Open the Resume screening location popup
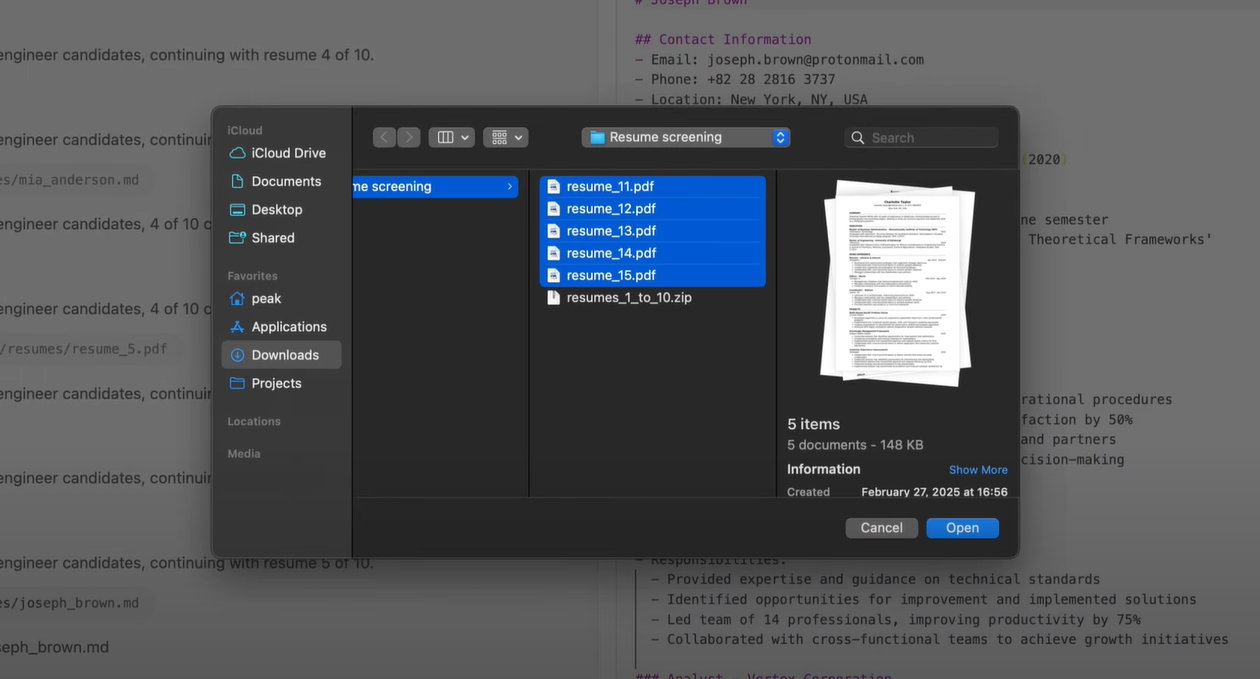The image size is (1260, 679). click(686, 137)
